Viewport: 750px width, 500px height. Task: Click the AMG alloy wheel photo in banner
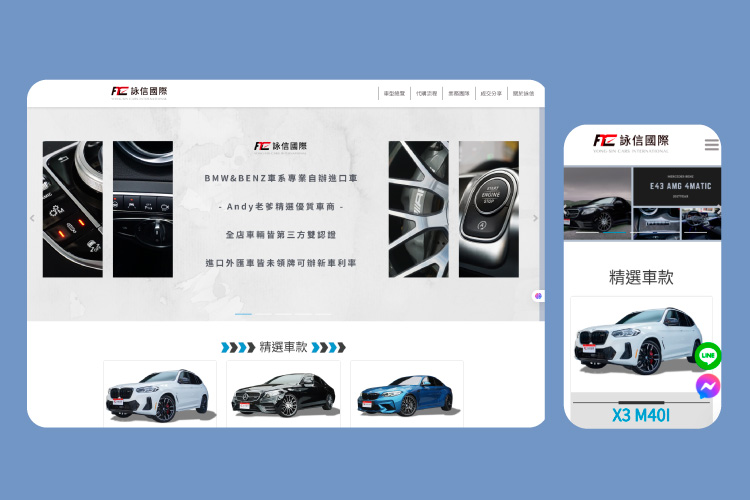click(x=419, y=209)
